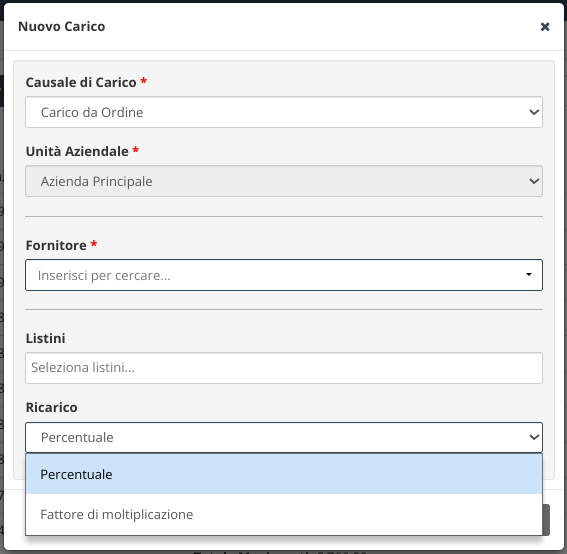Open the Causale di Carico select box
567x554 pixels.
click(x=284, y=112)
